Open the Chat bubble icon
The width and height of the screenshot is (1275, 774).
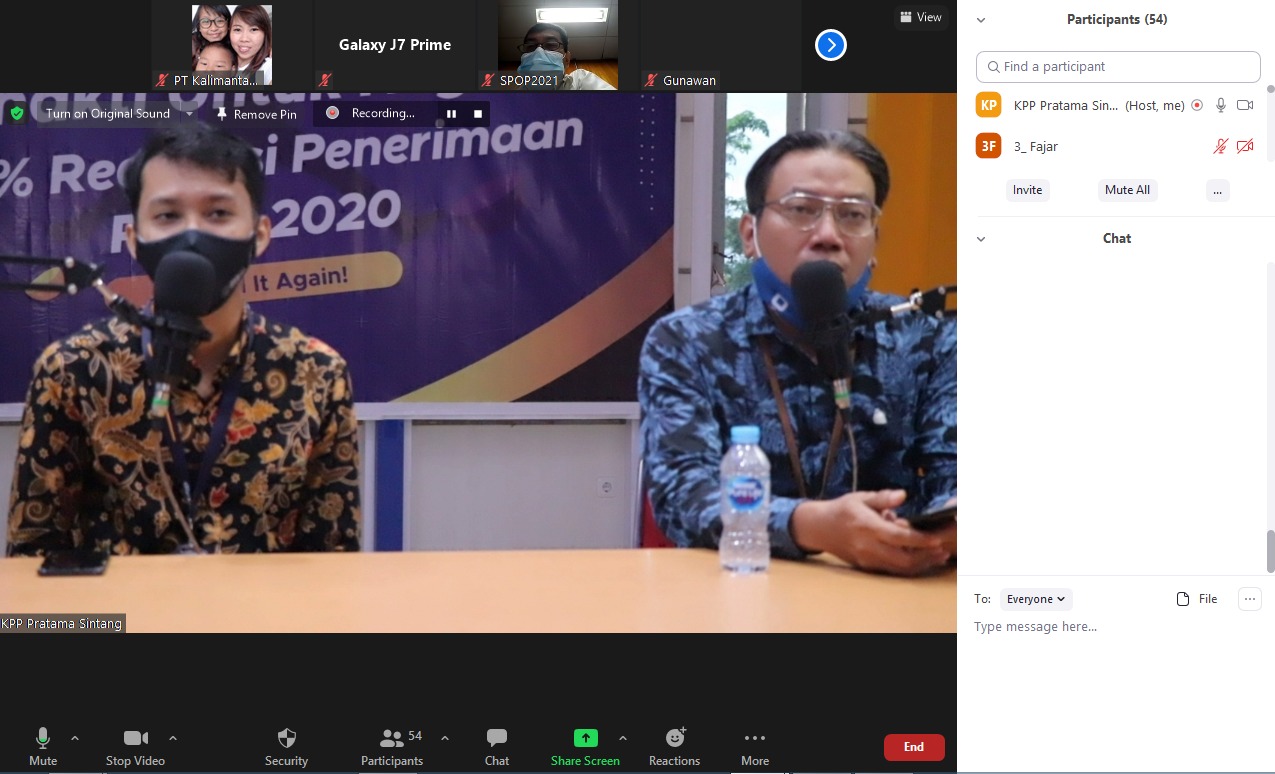[496, 738]
